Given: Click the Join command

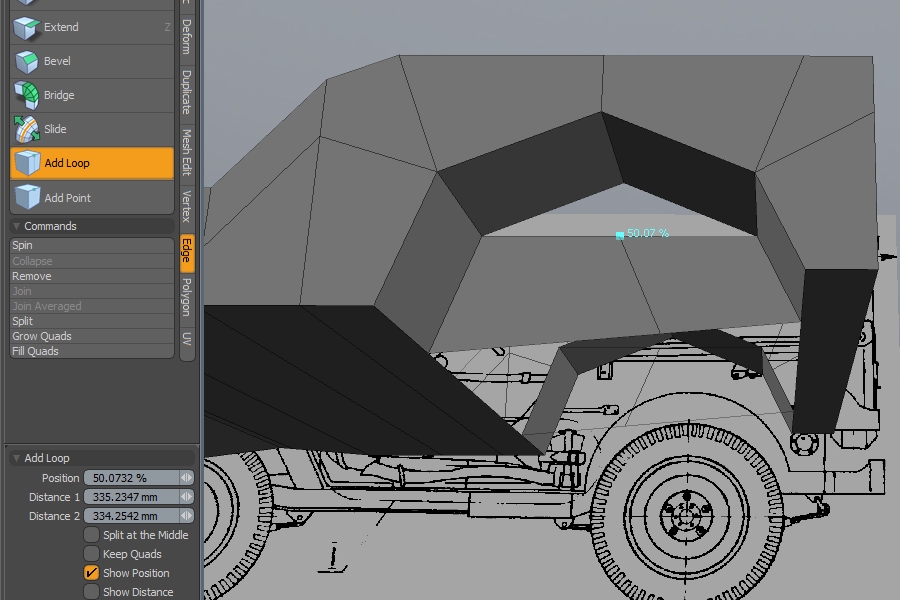Looking at the screenshot, I should point(92,291).
